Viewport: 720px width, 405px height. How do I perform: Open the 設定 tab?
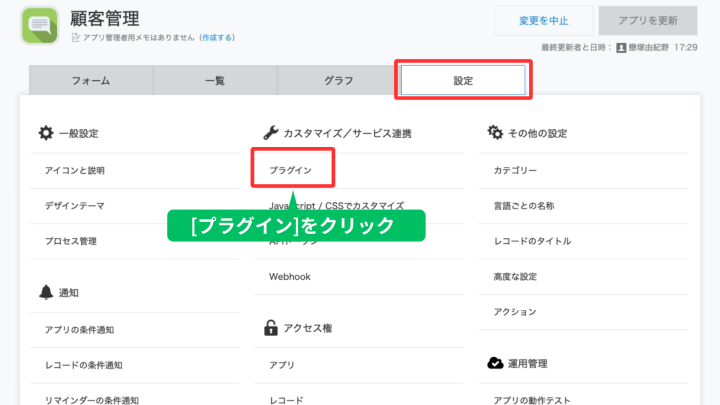pyautogui.click(x=462, y=80)
